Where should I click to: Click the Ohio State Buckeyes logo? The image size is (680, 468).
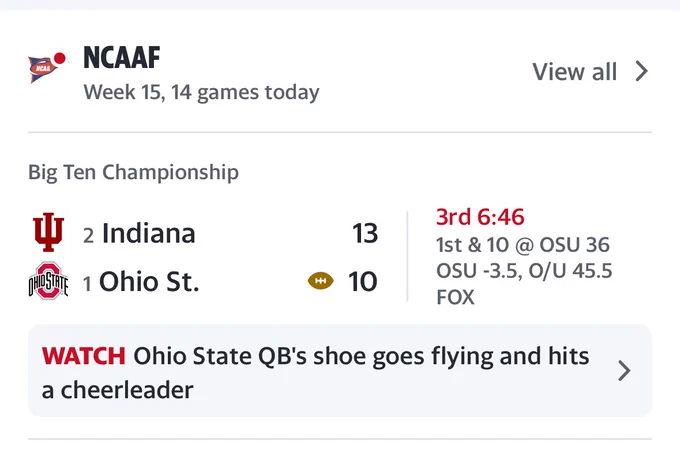coord(48,281)
